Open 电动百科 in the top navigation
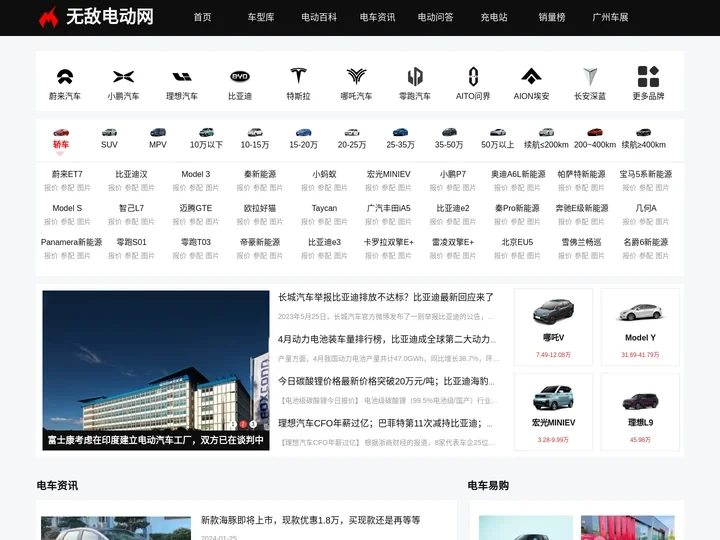The image size is (720, 540). 319,17
